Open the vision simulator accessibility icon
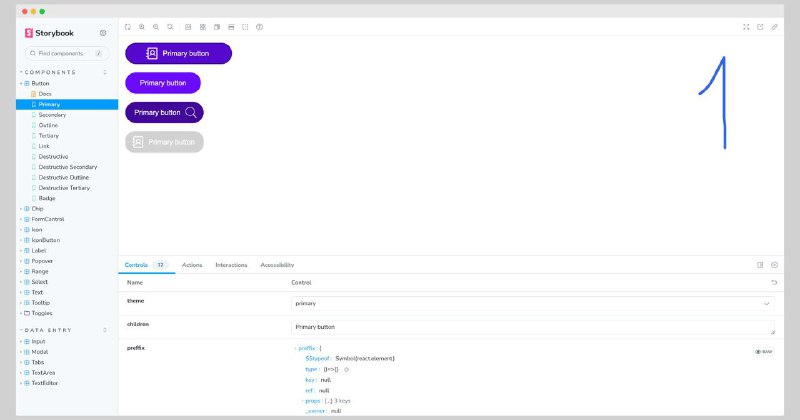This screenshot has width=800, height=420. coord(259,27)
